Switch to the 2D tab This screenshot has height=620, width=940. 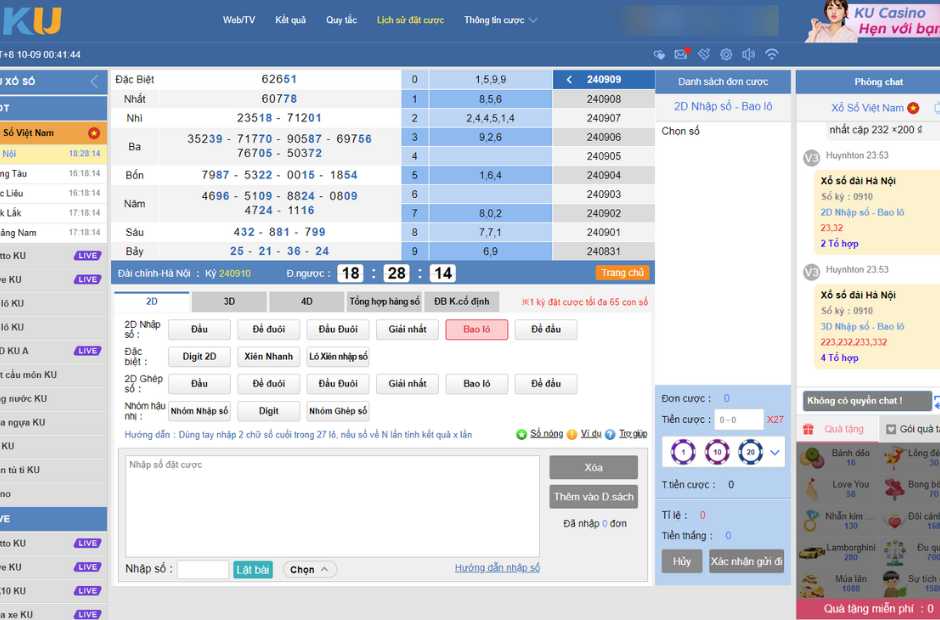[152, 302]
